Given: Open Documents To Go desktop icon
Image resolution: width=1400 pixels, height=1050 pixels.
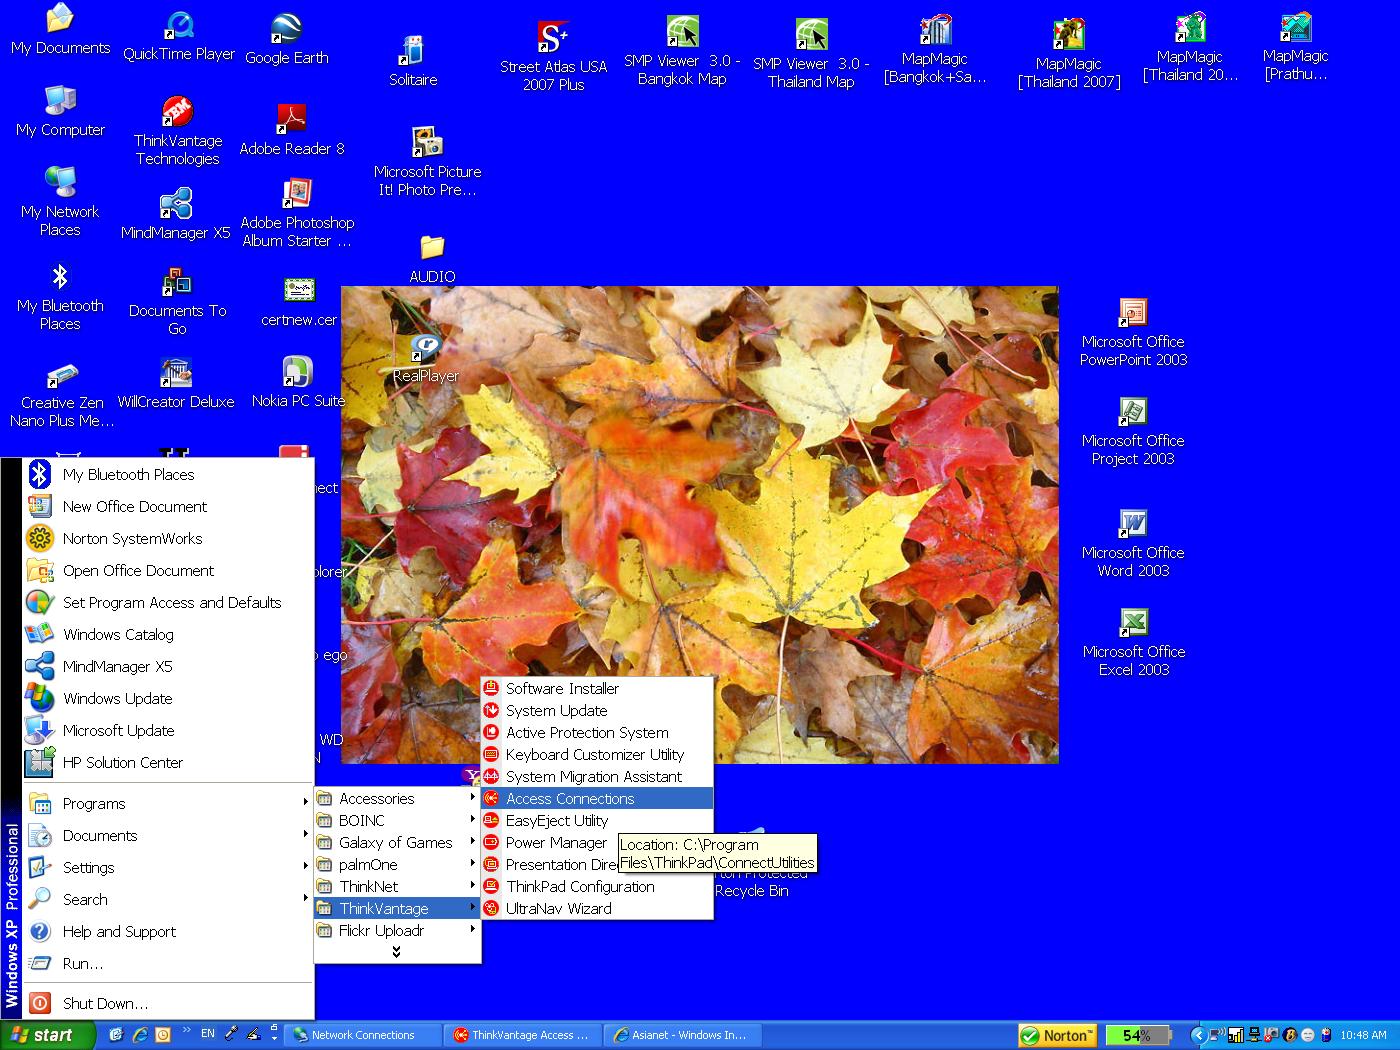Looking at the screenshot, I should (177, 302).
